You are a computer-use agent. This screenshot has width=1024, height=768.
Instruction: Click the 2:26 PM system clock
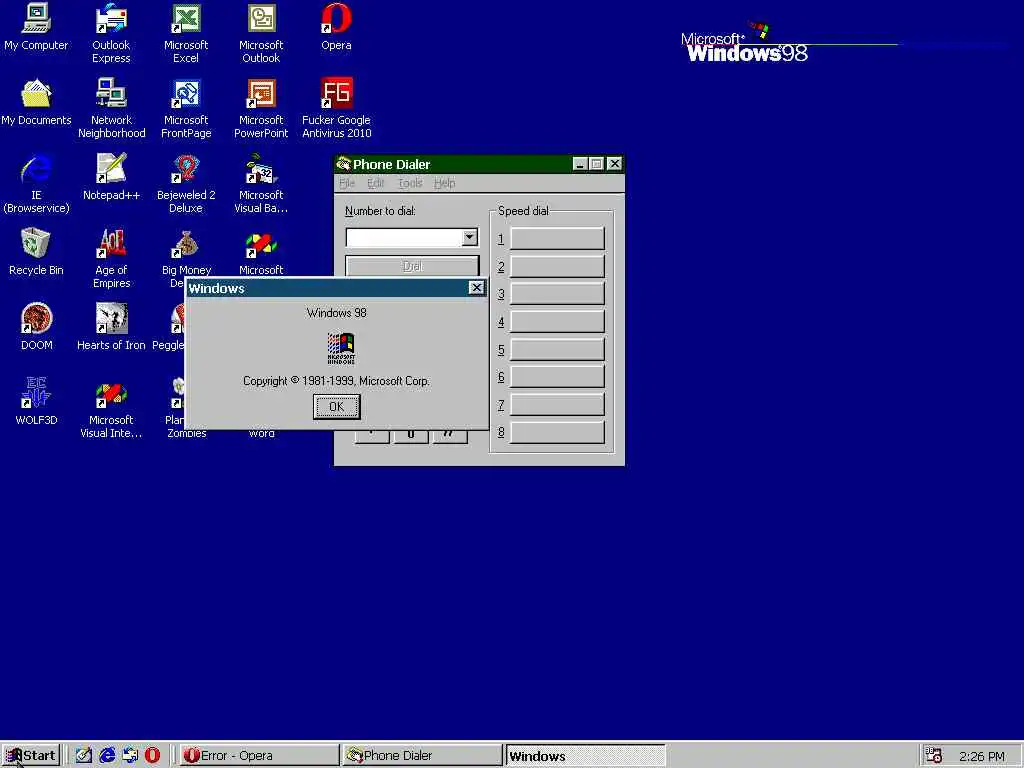pos(982,756)
